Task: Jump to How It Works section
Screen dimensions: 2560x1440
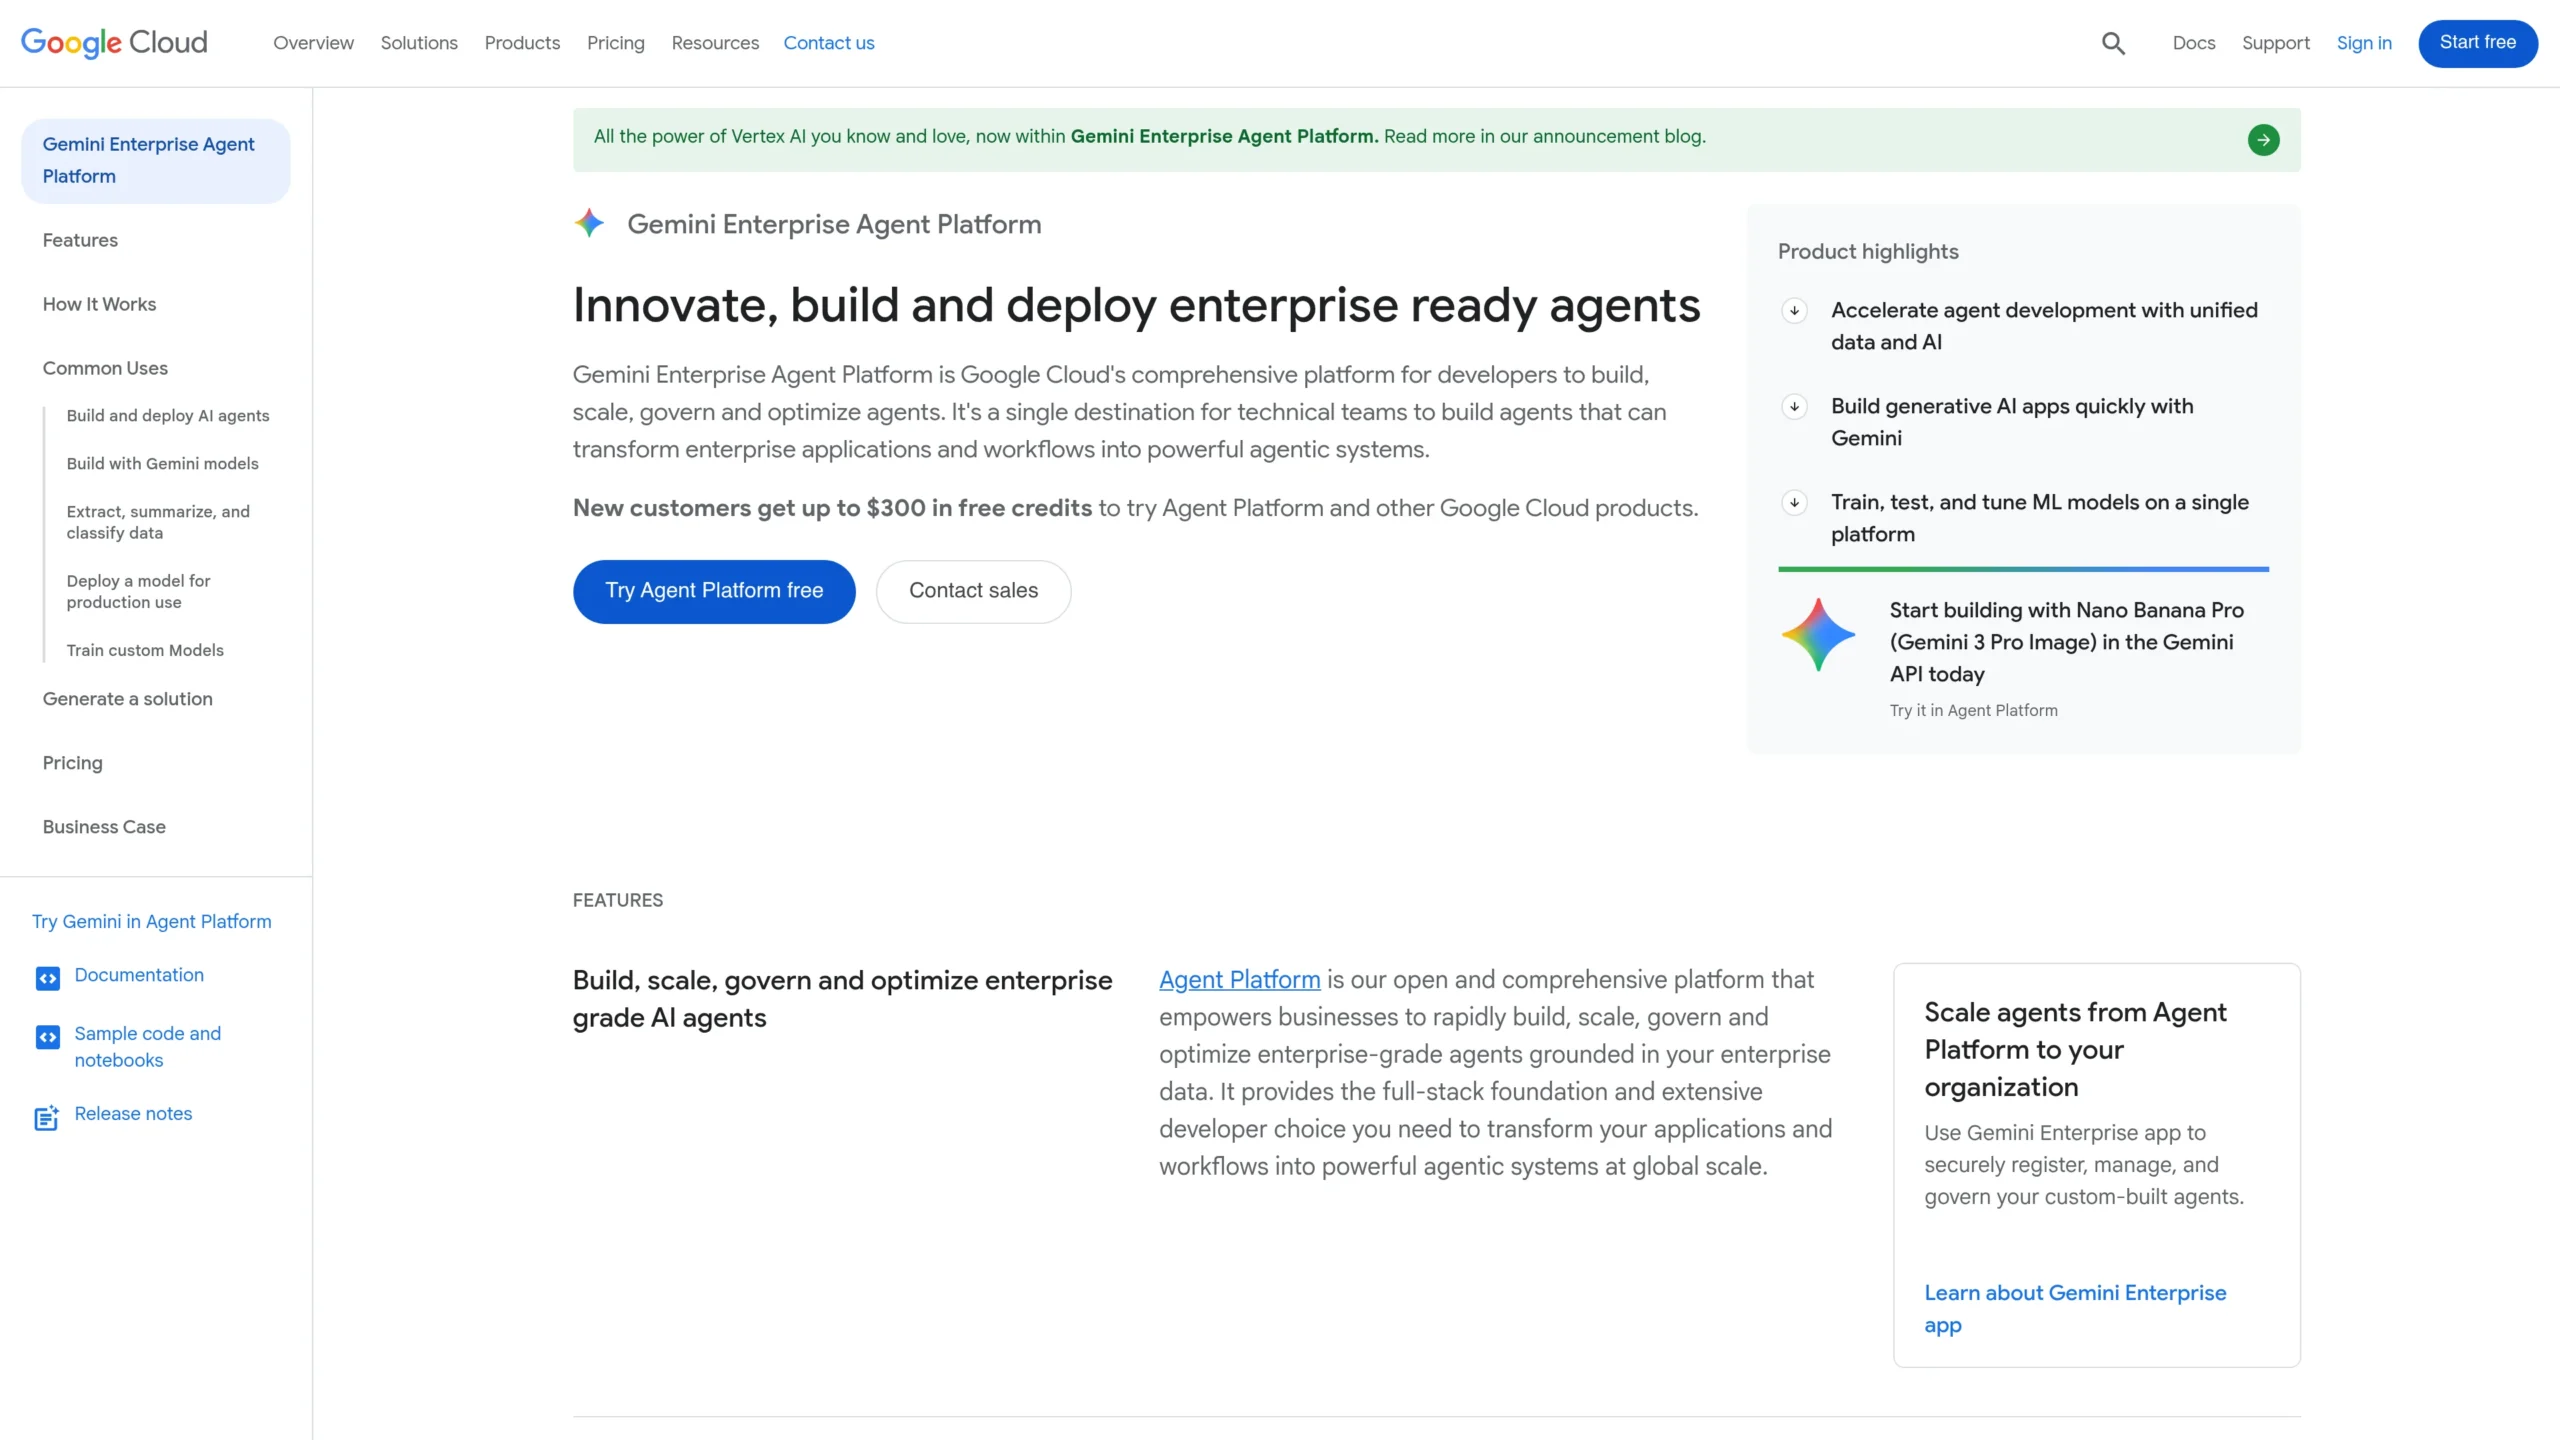Action: [x=99, y=304]
